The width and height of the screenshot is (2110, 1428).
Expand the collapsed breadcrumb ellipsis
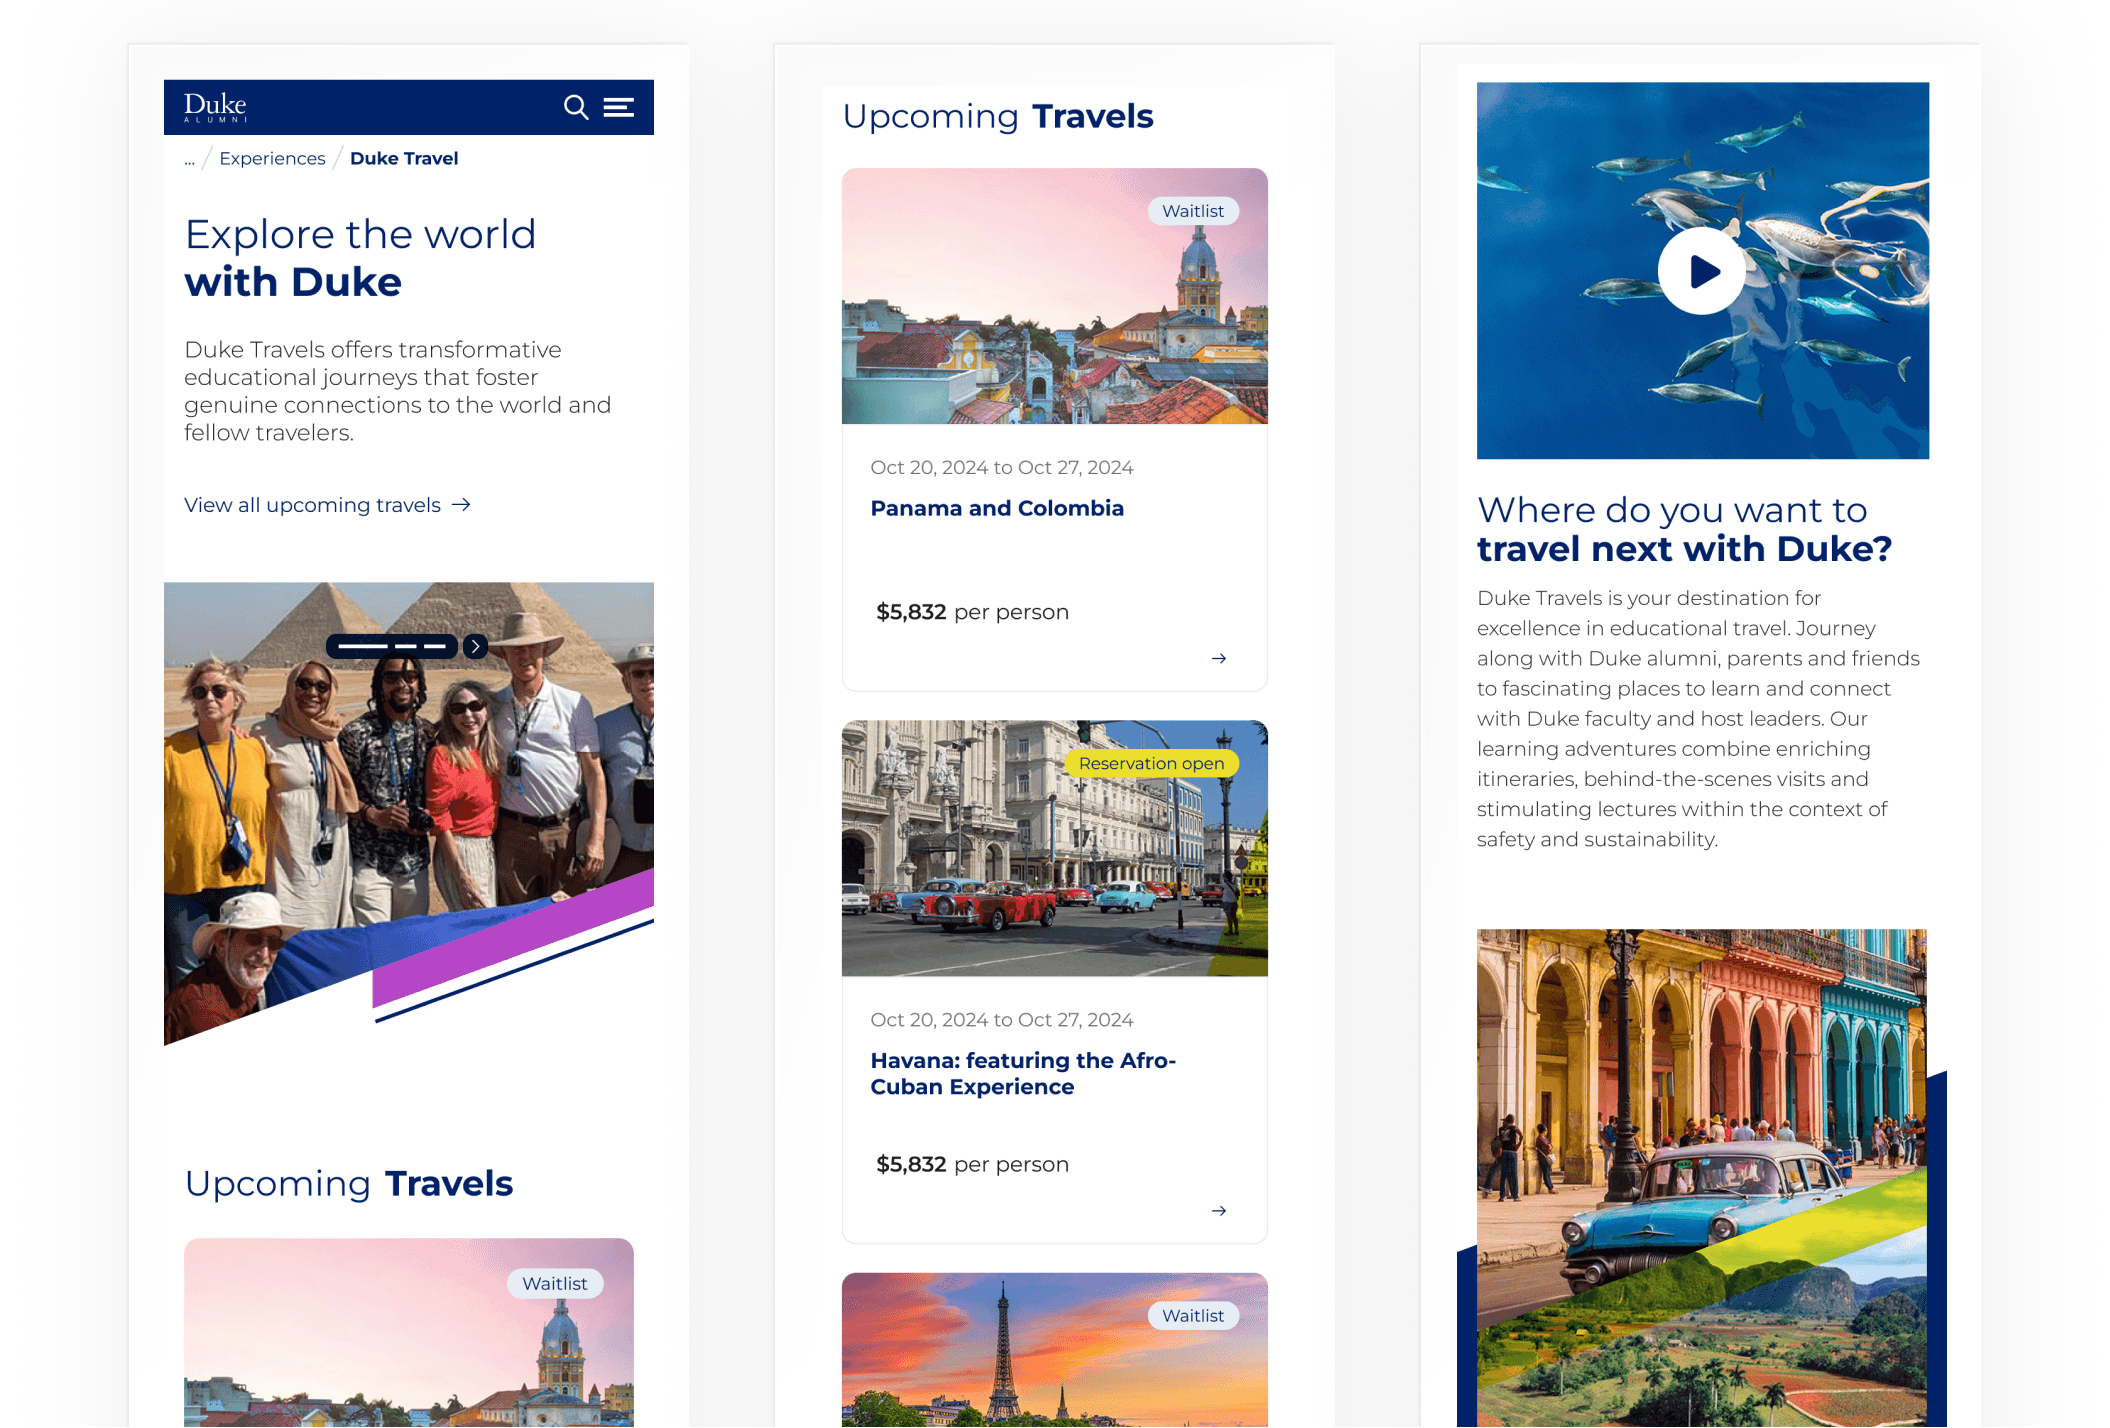189,158
